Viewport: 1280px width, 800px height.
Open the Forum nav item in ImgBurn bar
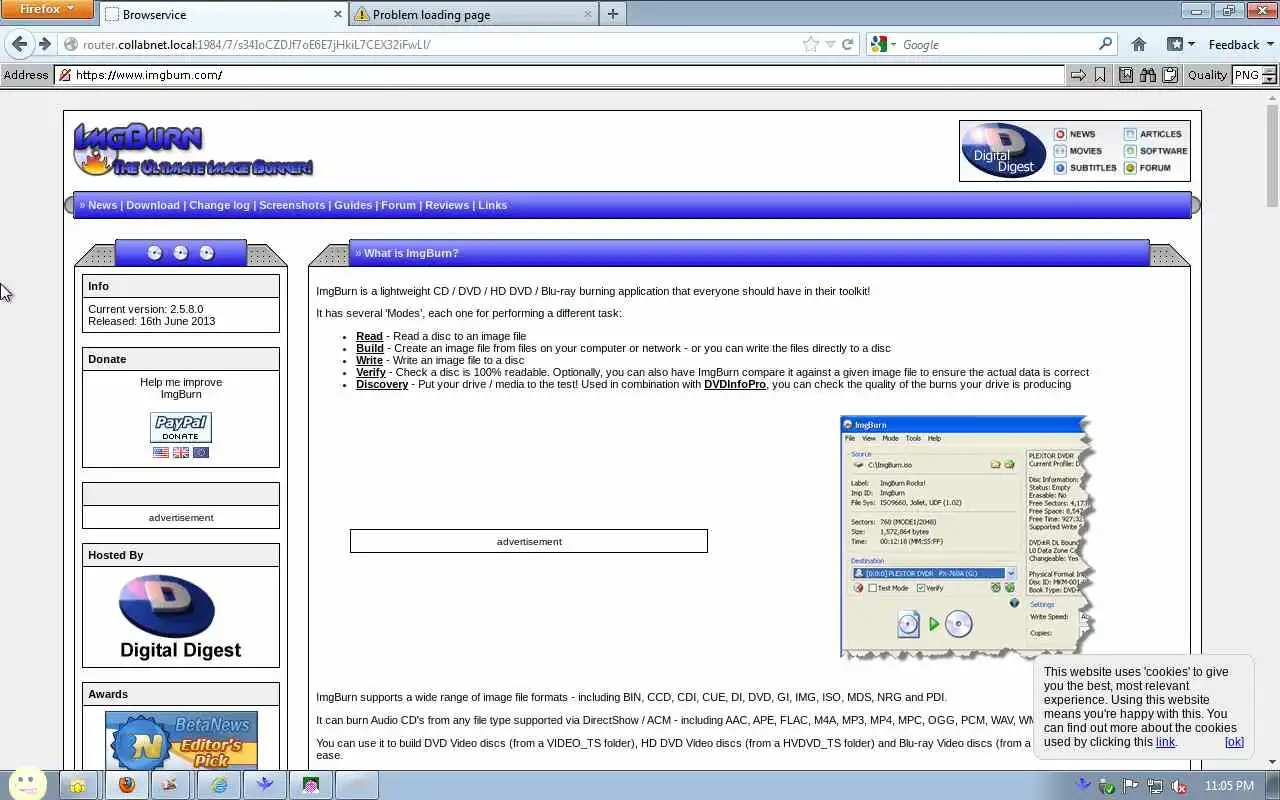click(x=398, y=205)
